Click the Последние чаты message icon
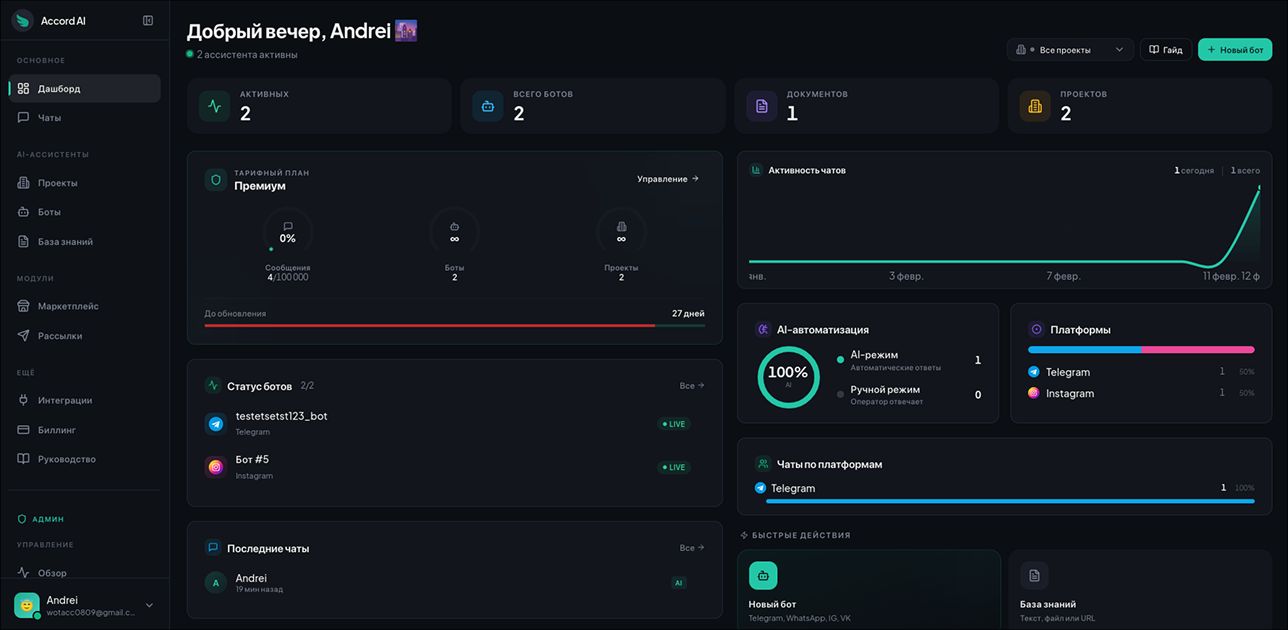This screenshot has width=1288, height=630. [212, 548]
